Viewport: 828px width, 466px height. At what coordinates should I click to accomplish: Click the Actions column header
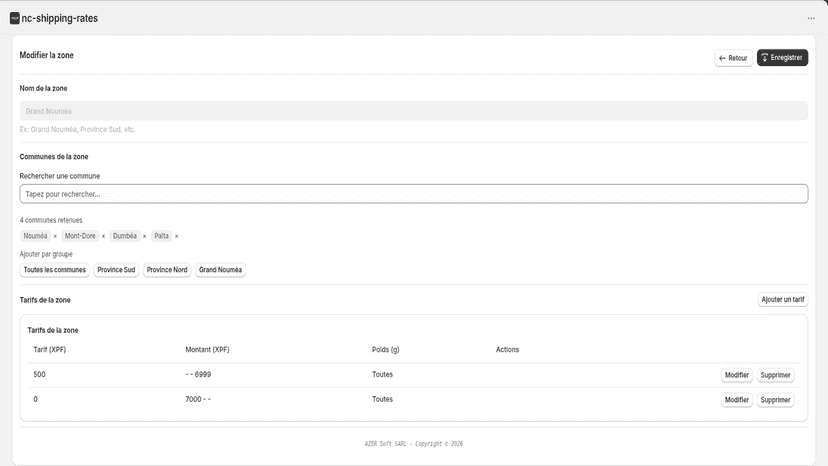[x=507, y=350]
